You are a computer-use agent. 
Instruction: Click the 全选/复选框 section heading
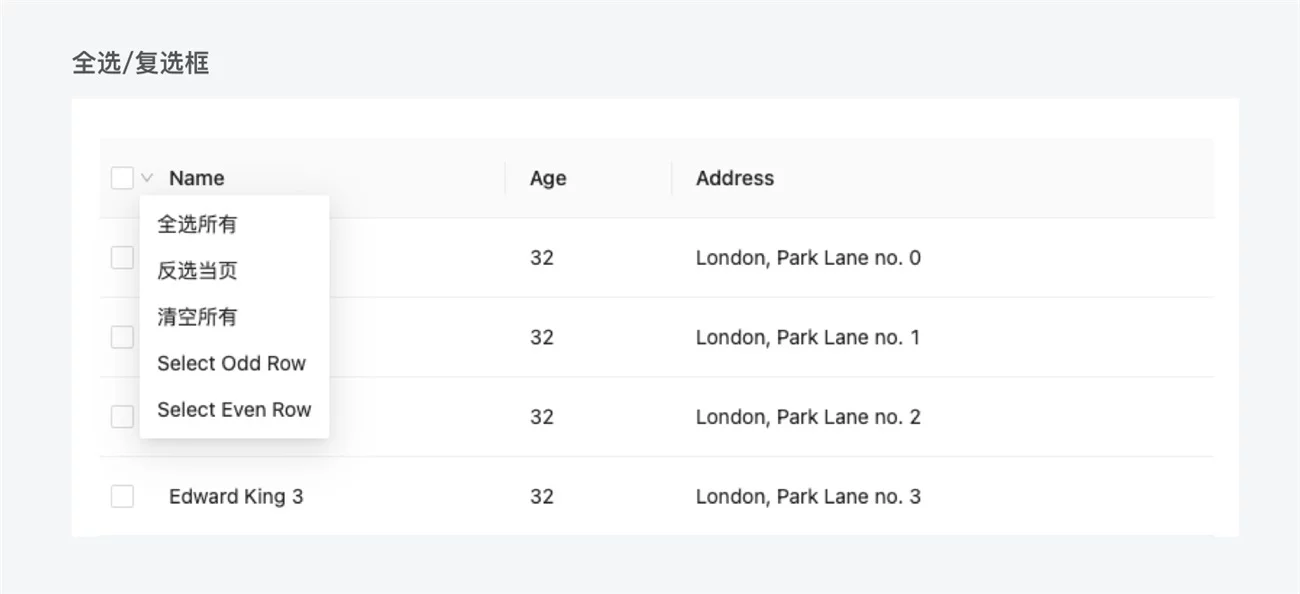141,63
